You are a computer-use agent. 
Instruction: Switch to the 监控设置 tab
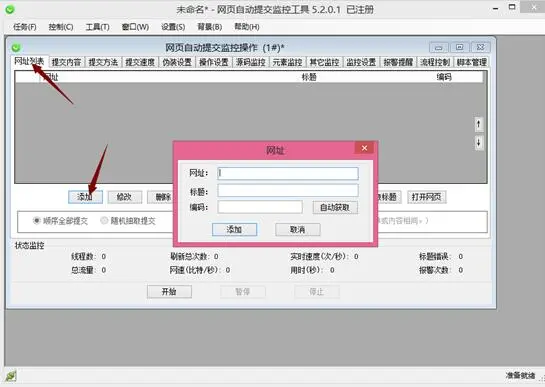click(x=361, y=62)
